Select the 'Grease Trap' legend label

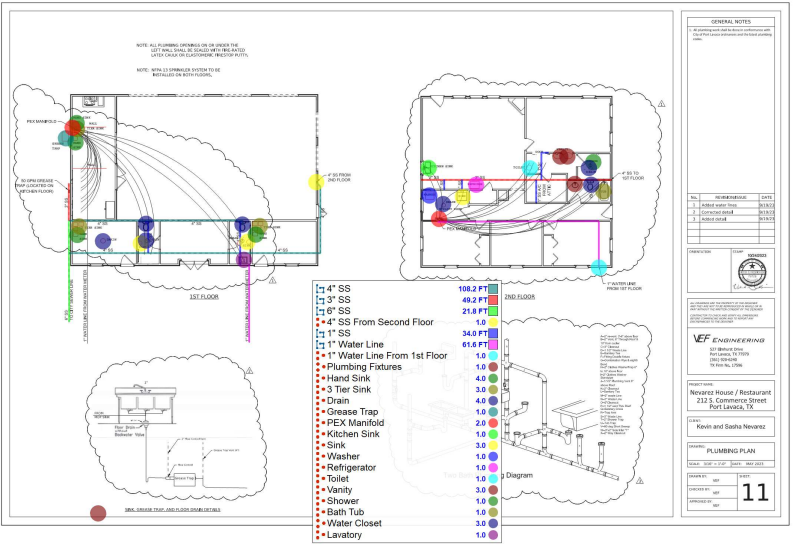point(353,412)
